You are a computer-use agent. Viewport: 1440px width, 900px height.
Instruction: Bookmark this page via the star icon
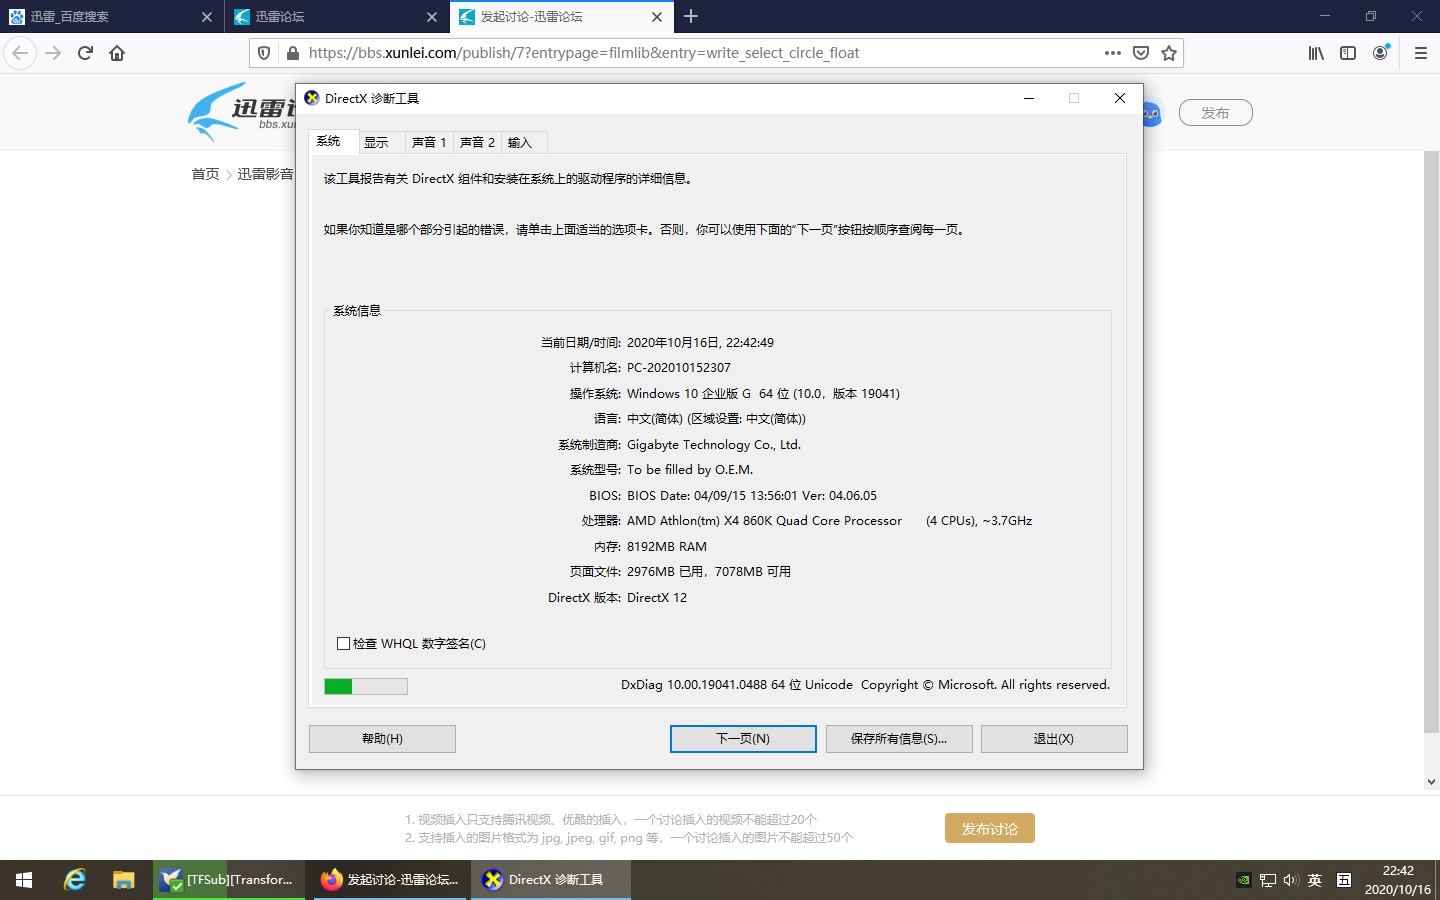pyautogui.click(x=1169, y=53)
